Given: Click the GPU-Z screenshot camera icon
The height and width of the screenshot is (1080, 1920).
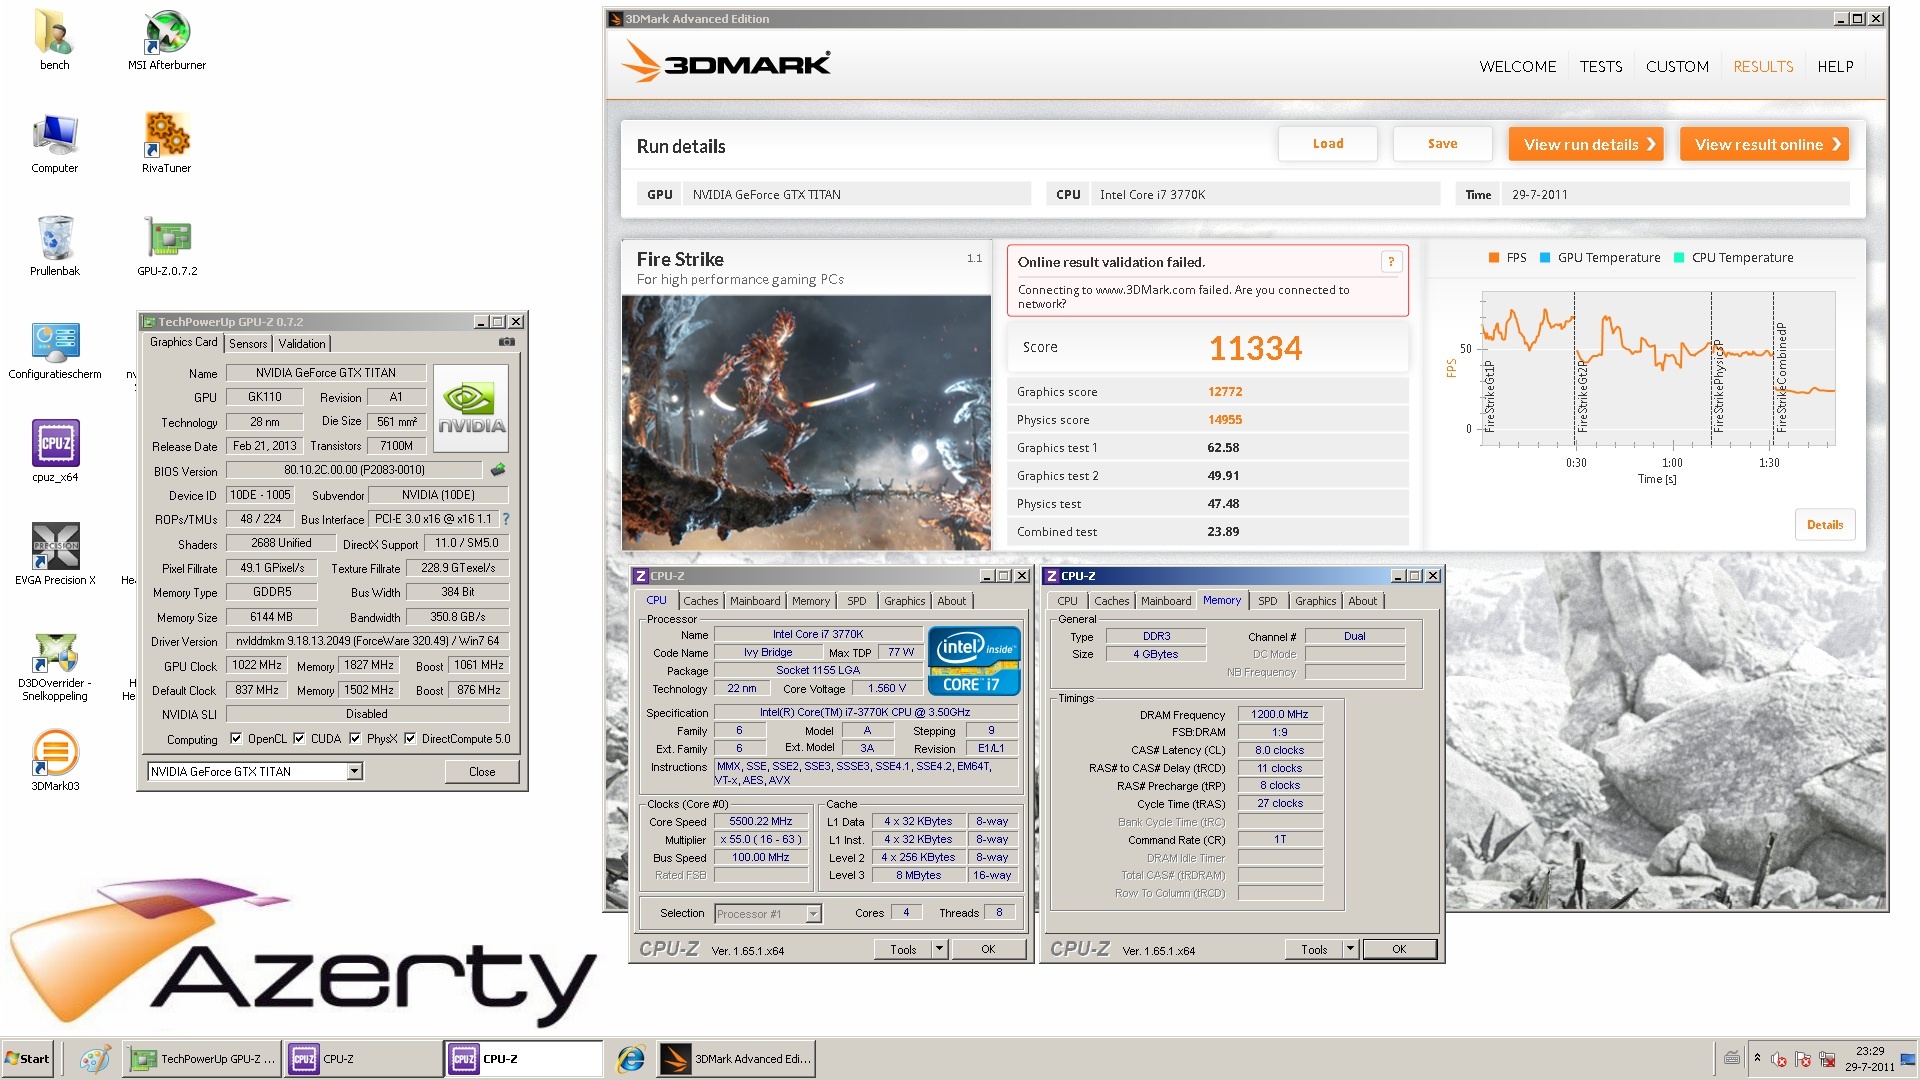Looking at the screenshot, I should (x=507, y=342).
